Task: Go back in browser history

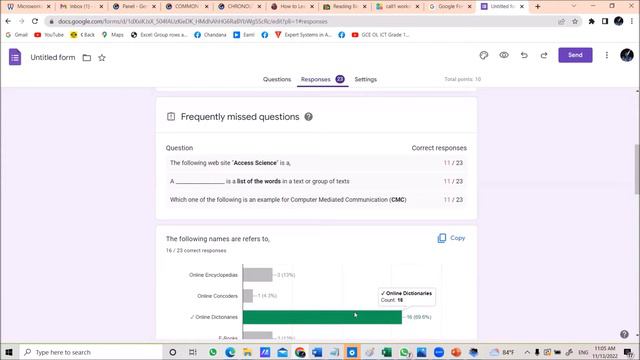Action: pos(9,21)
